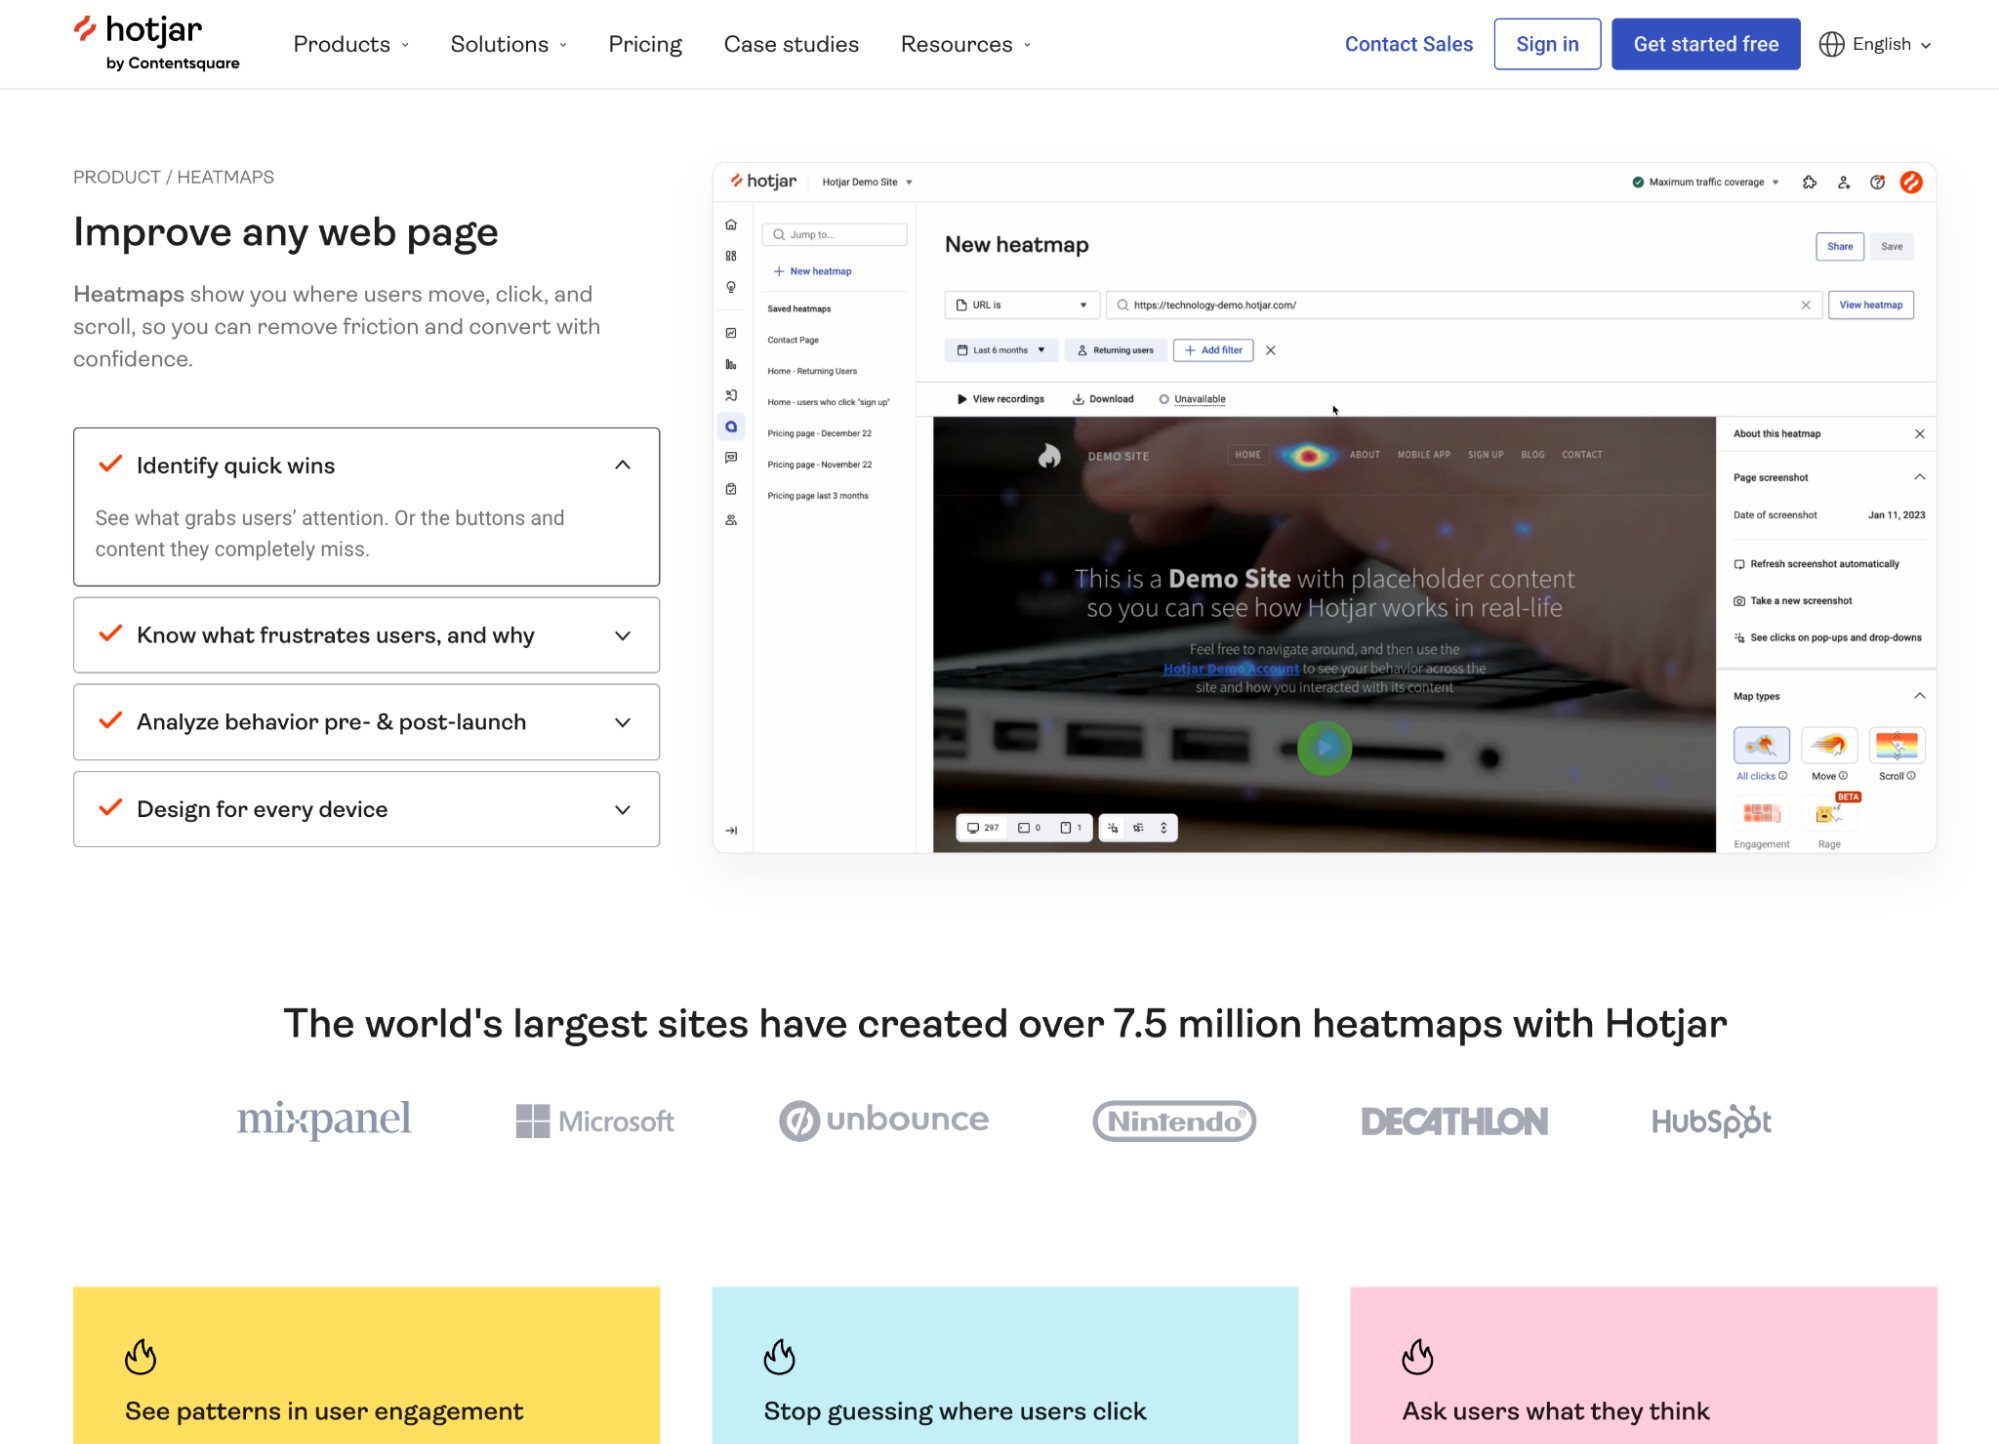Viewport: 1999px width, 1444px height.
Task: Click the Unavailable status toggle
Action: click(1192, 399)
